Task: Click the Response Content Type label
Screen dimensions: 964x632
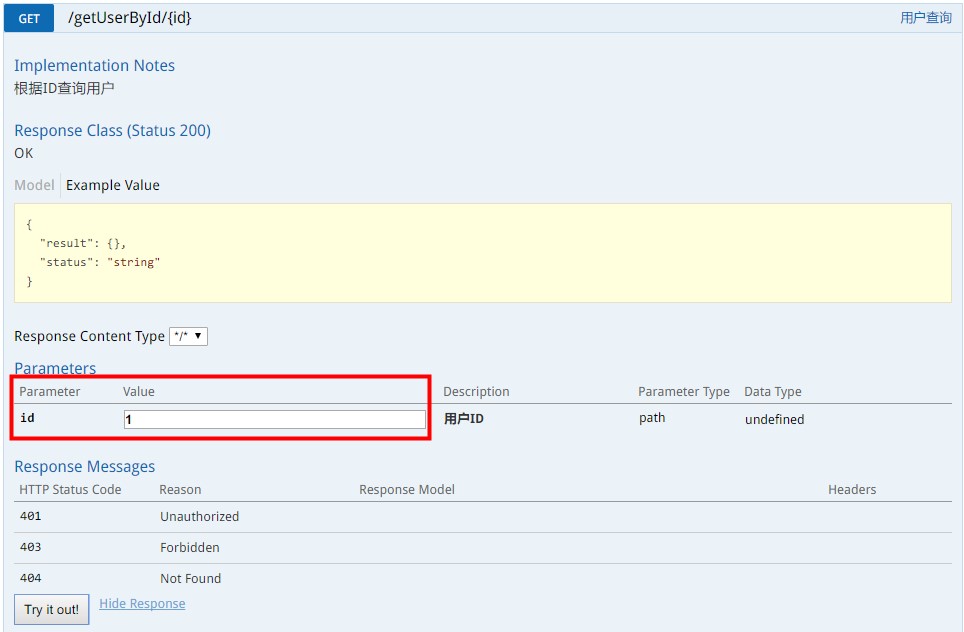Action: pos(90,336)
